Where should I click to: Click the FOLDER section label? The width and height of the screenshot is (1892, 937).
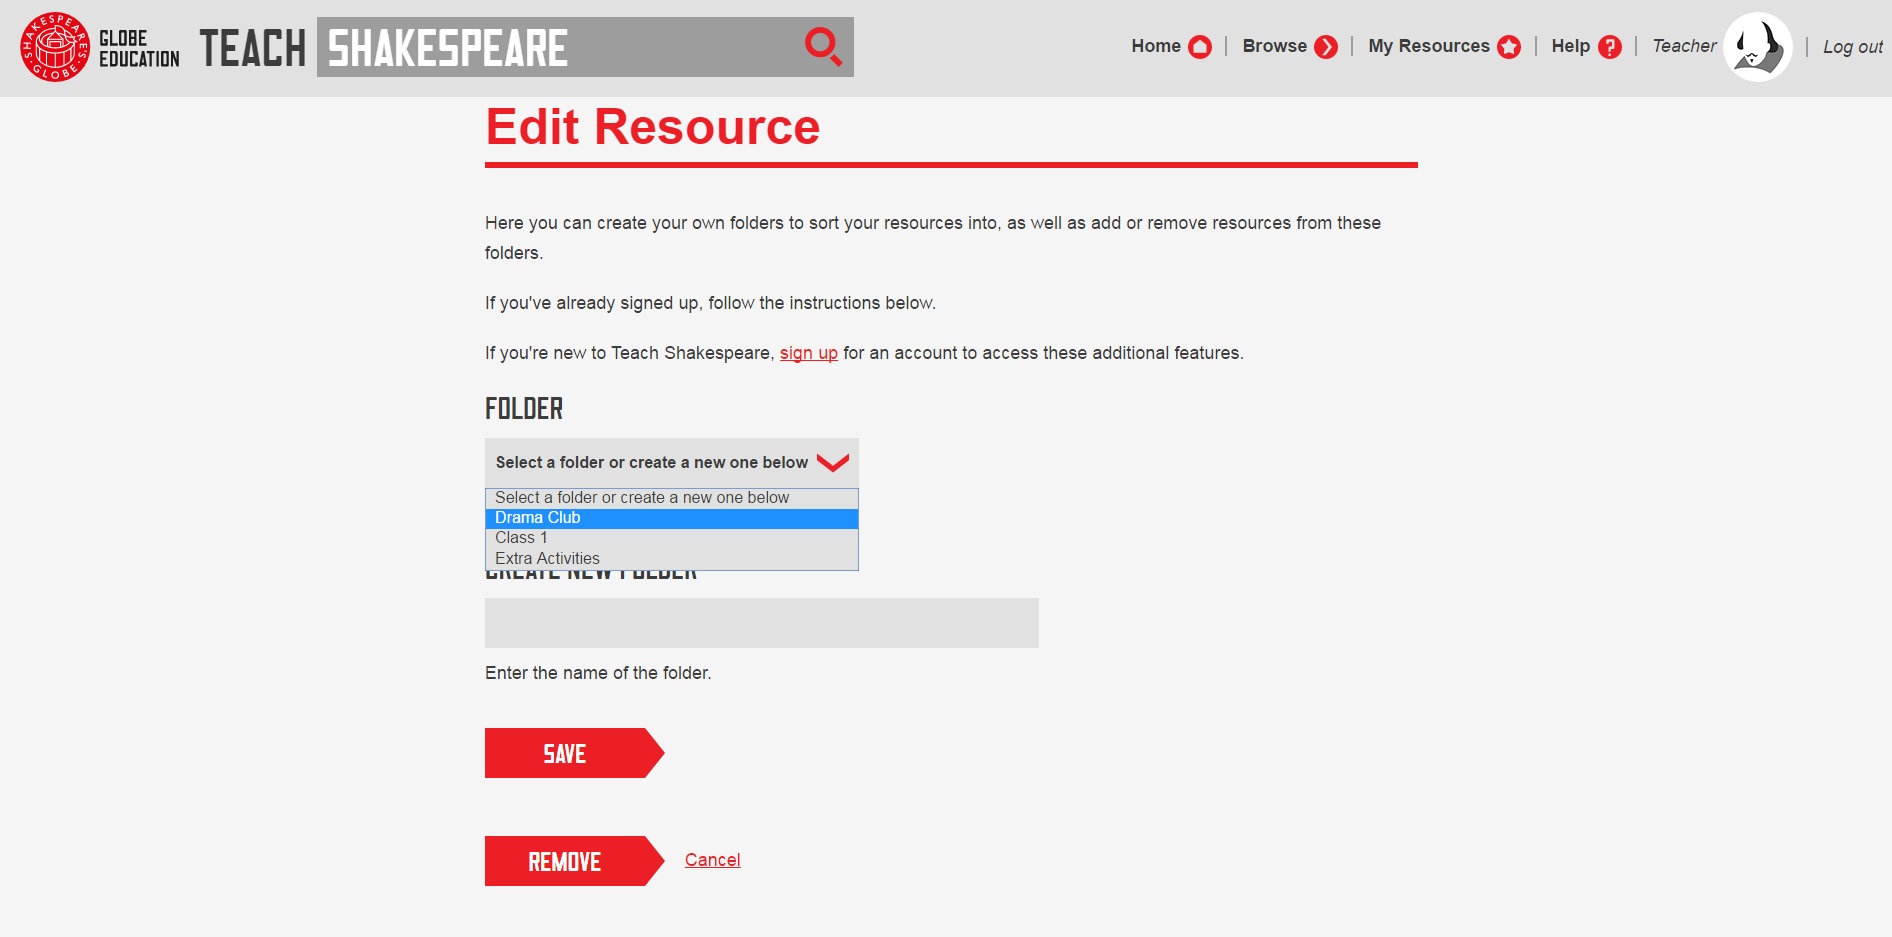[524, 409]
